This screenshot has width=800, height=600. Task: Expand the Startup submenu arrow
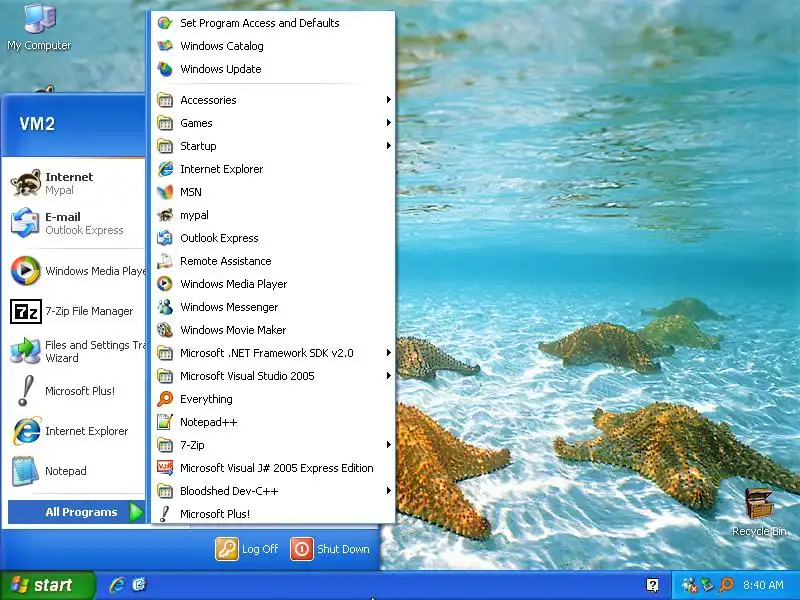(x=389, y=145)
